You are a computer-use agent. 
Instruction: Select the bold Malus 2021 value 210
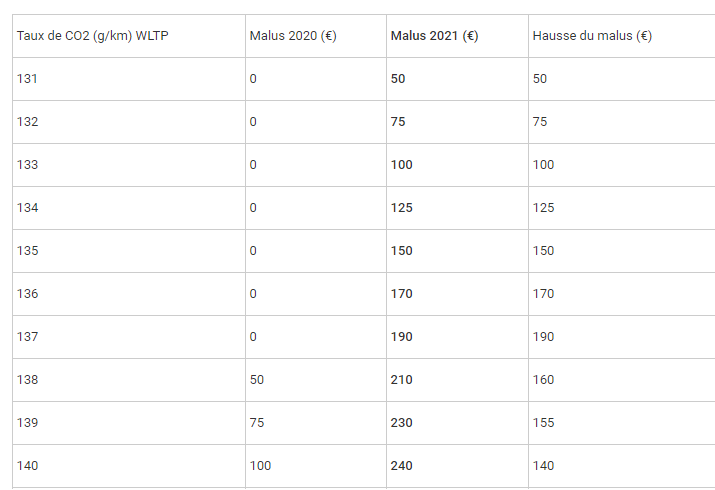pyautogui.click(x=401, y=380)
